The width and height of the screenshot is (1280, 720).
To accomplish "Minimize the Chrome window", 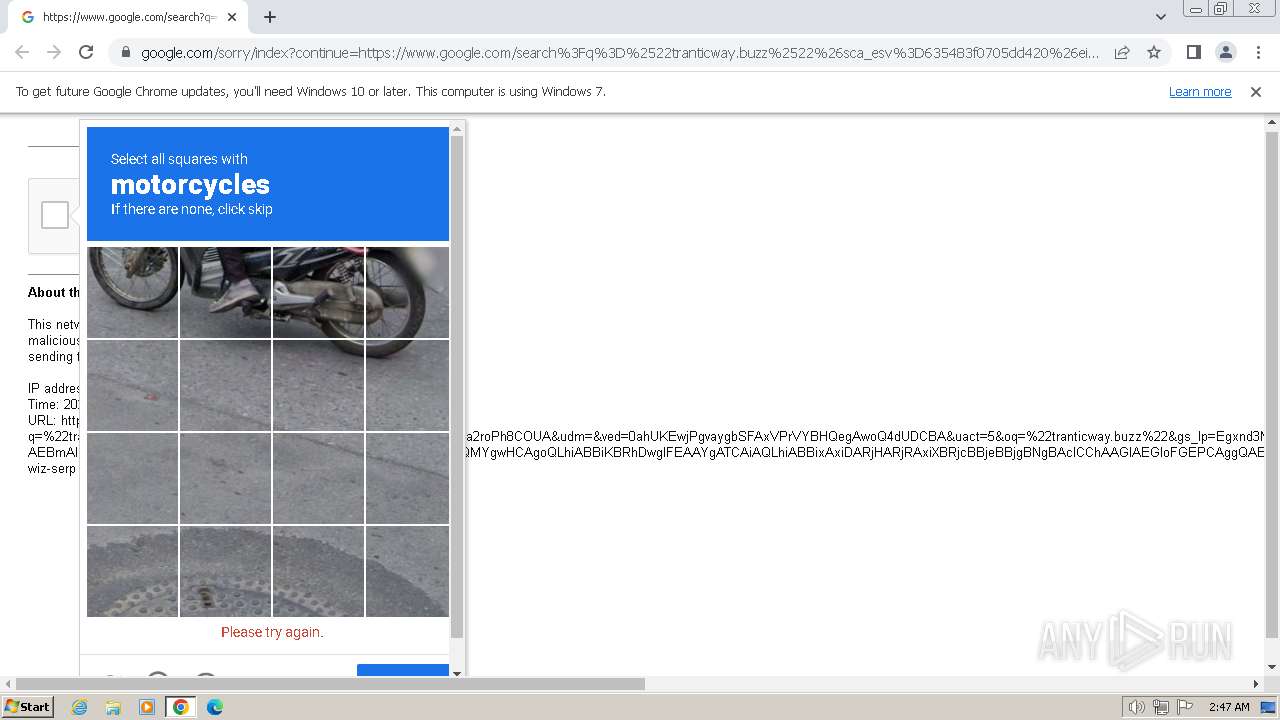I will (1195, 9).
